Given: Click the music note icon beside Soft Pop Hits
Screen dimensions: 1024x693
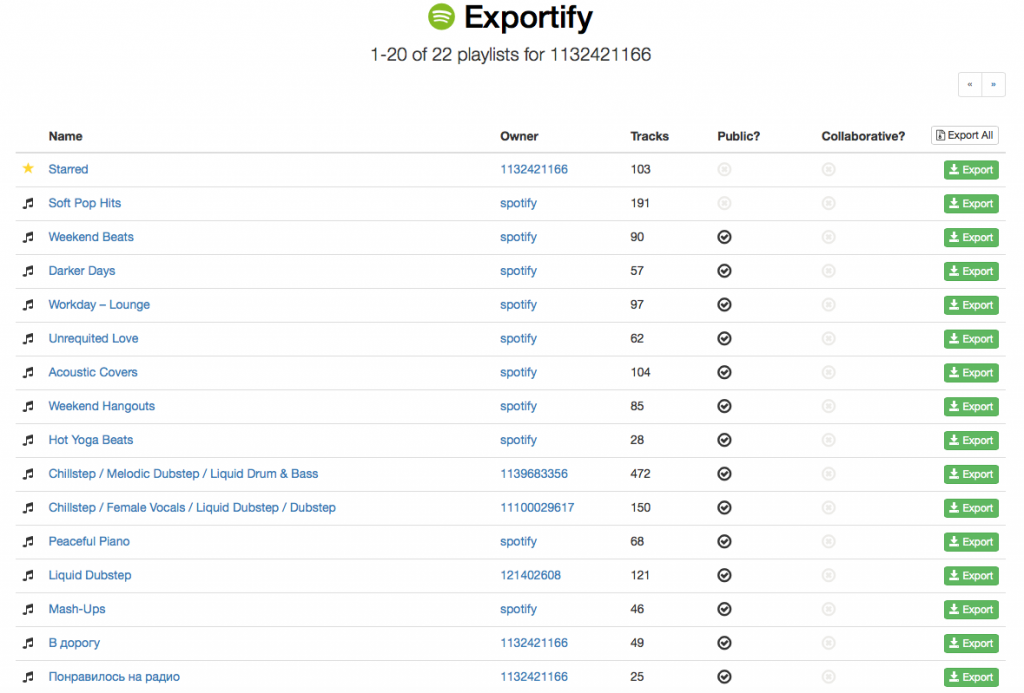Looking at the screenshot, I should [x=28, y=203].
